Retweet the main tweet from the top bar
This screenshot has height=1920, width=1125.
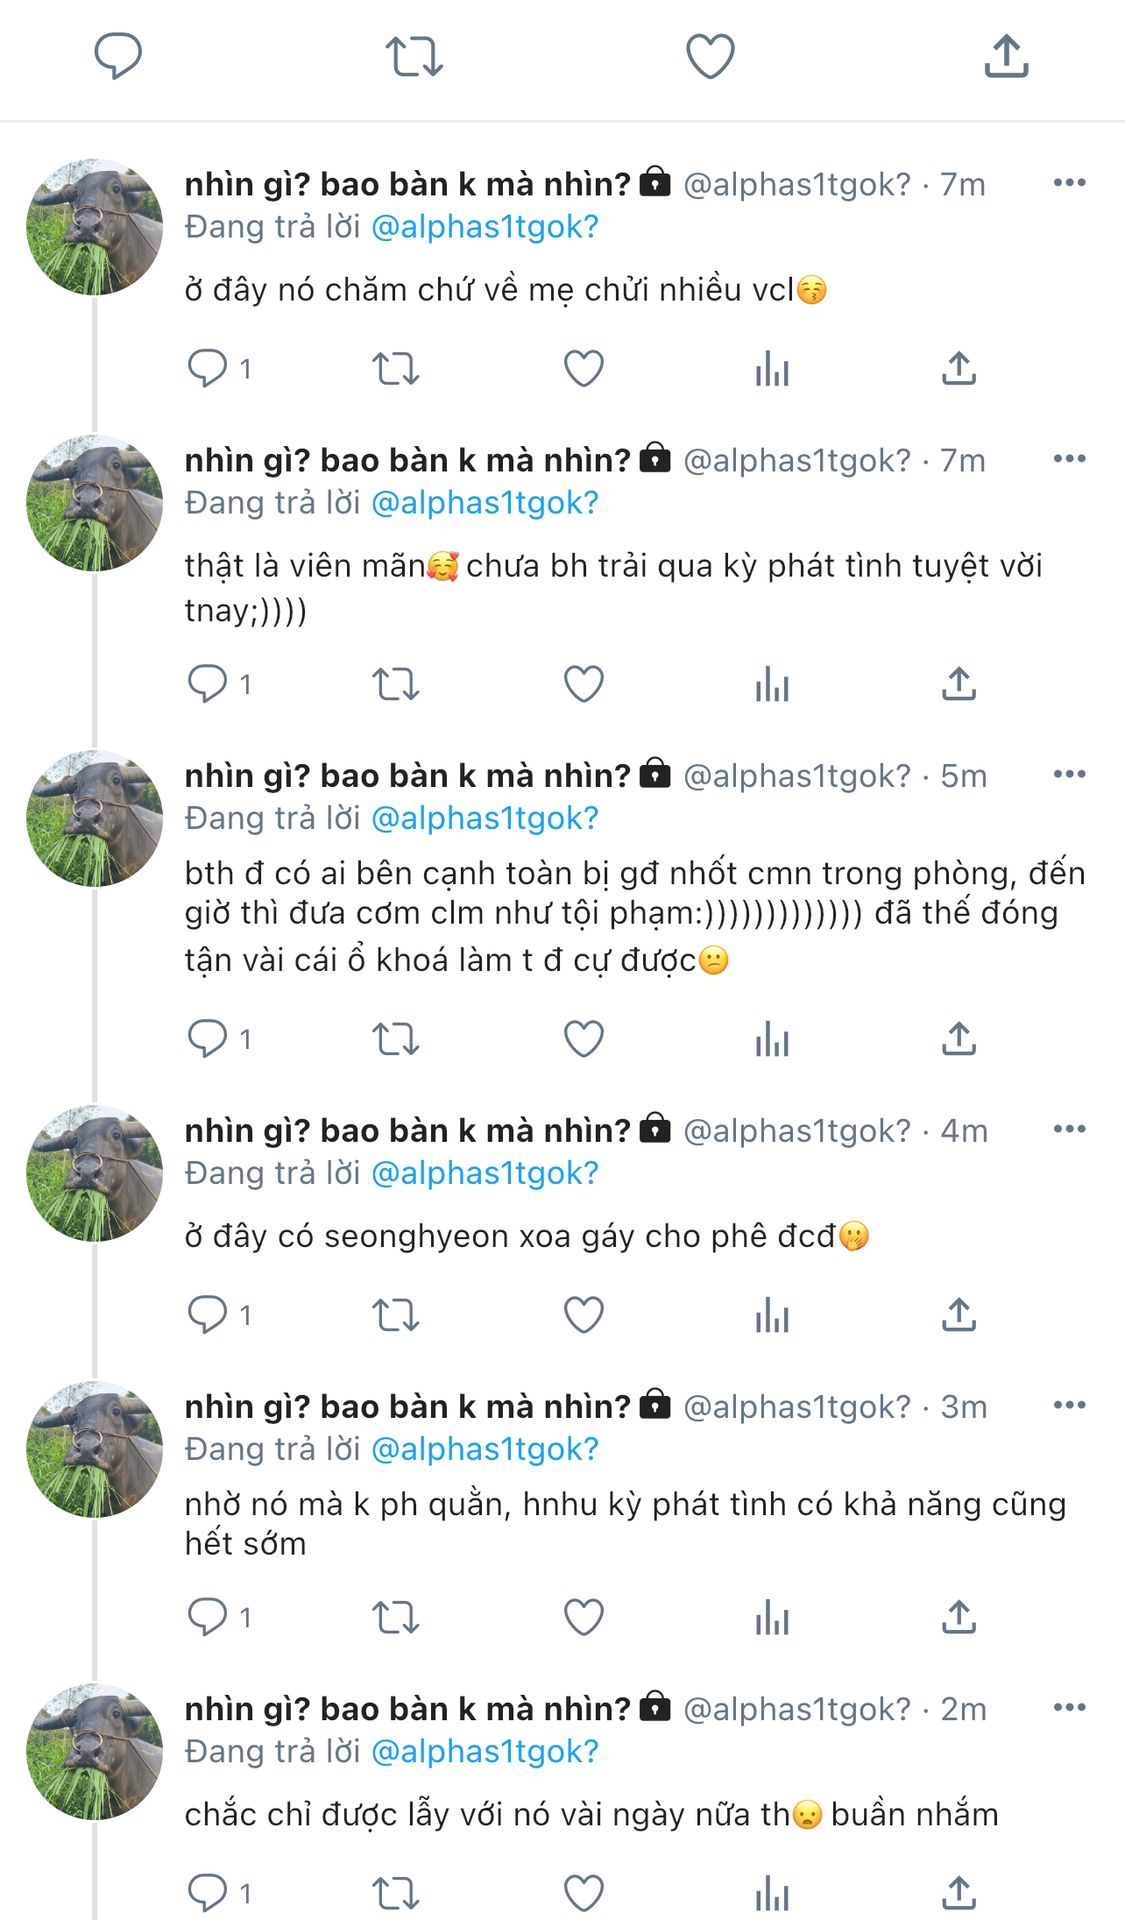(x=414, y=56)
